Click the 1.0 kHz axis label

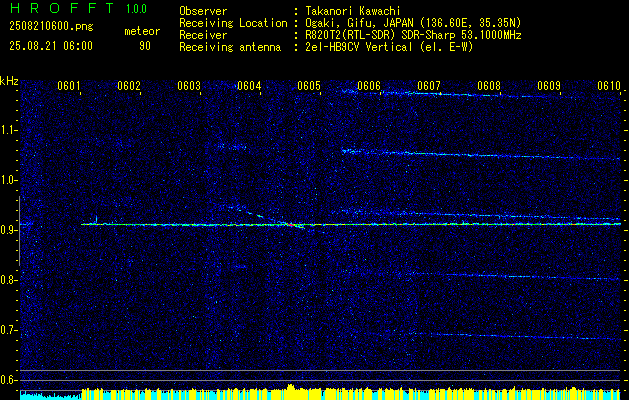[8, 180]
